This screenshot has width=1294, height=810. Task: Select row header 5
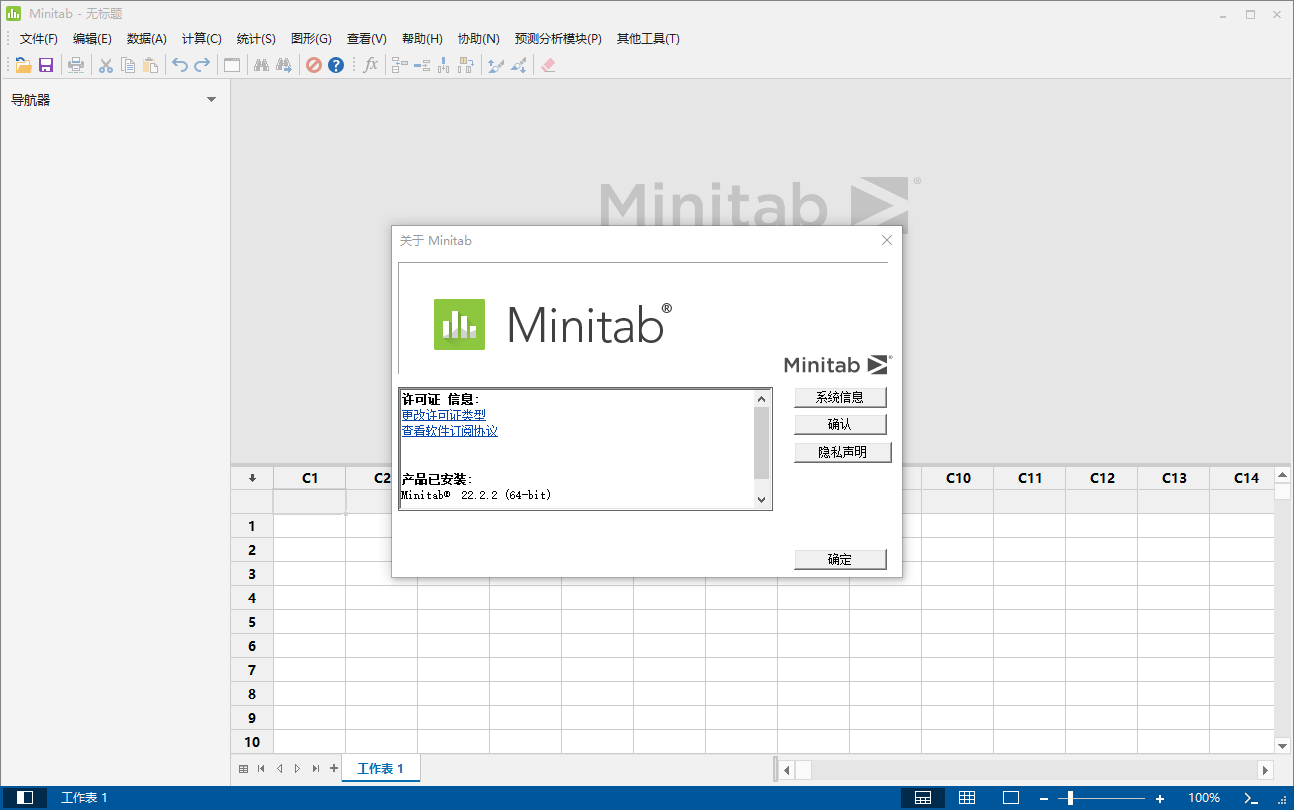click(252, 622)
